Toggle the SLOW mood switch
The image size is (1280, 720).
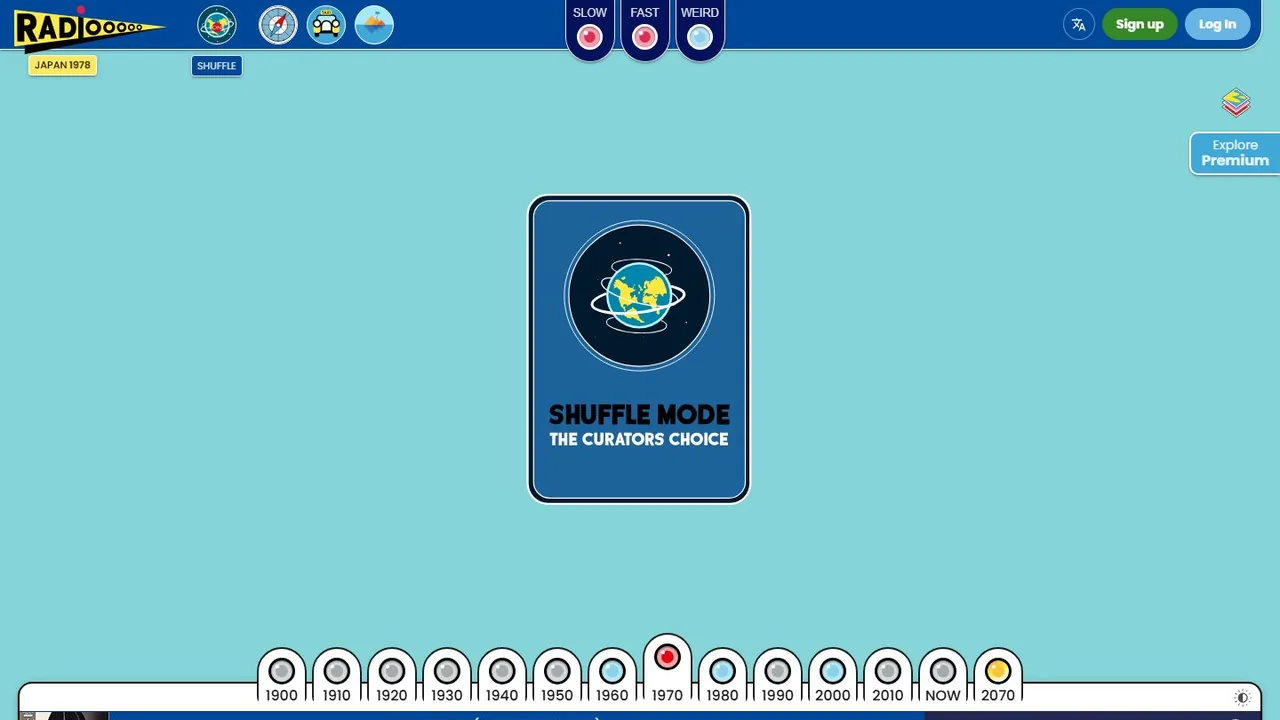tap(590, 30)
